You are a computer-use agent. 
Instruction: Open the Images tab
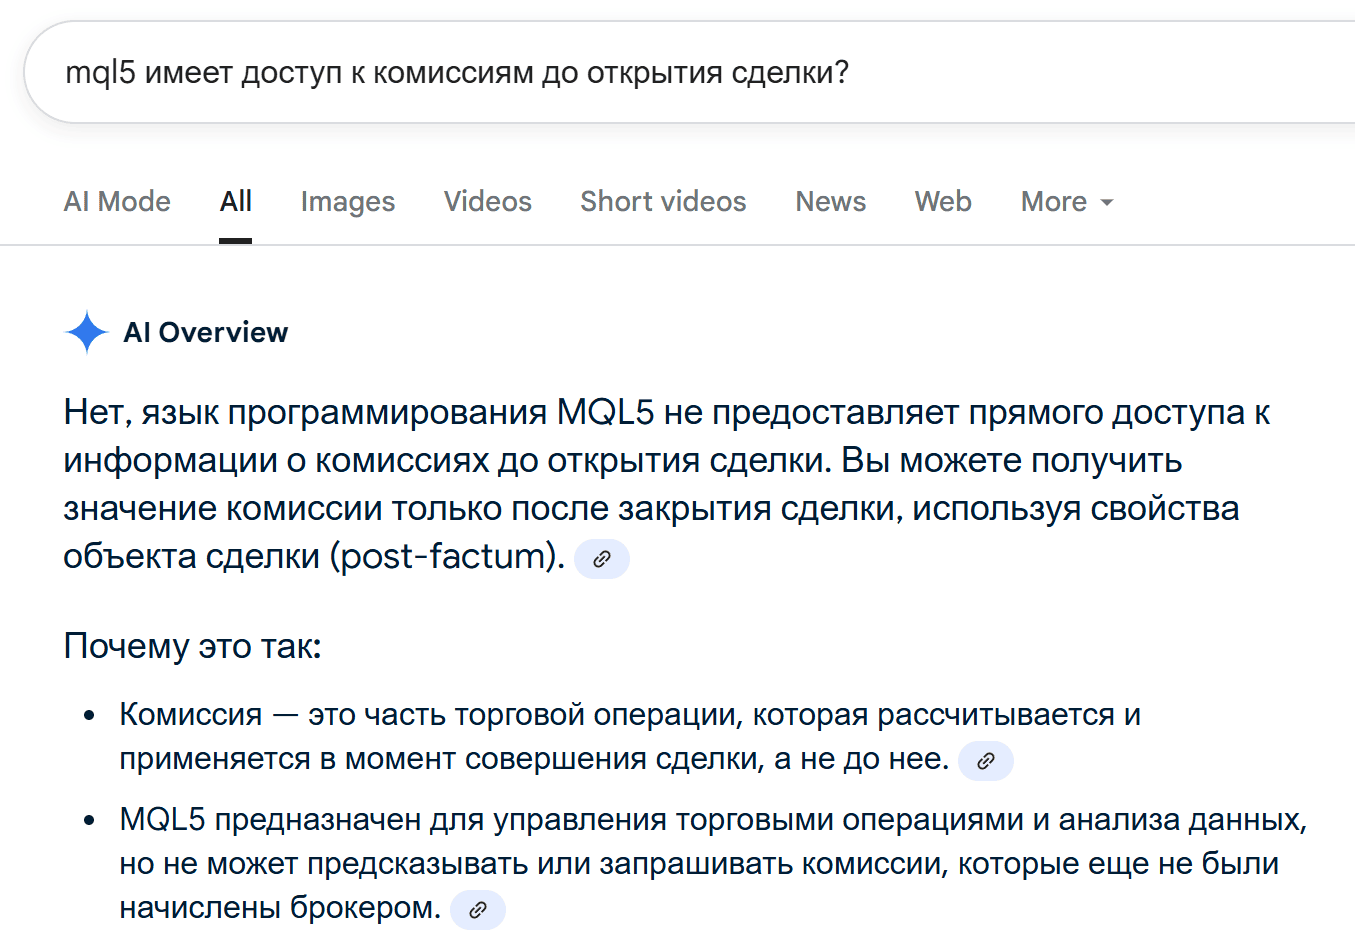pos(347,202)
